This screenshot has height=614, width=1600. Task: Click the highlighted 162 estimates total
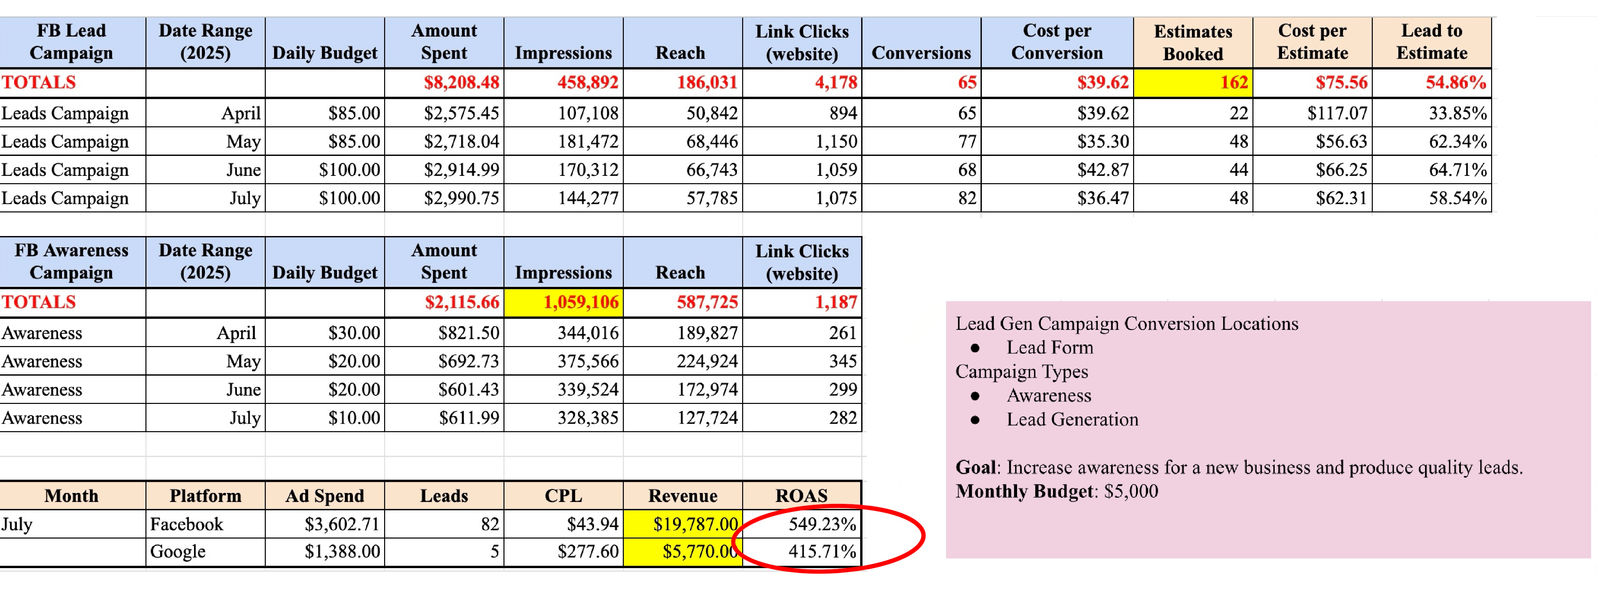pos(1192,82)
